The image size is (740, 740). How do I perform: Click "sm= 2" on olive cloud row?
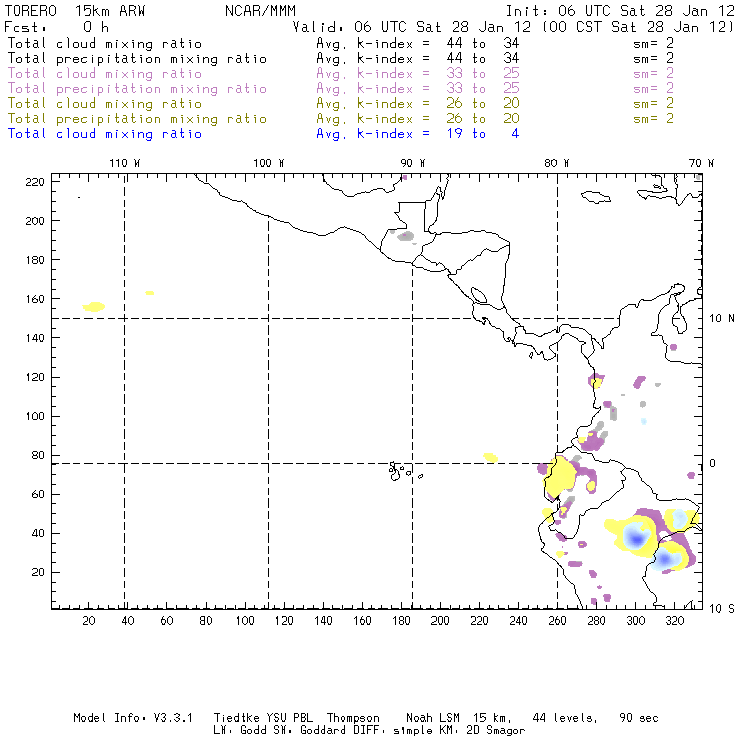coord(653,103)
